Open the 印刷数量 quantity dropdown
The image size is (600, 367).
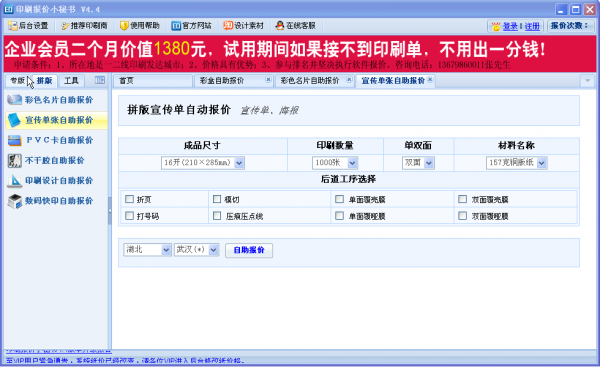(x=335, y=163)
